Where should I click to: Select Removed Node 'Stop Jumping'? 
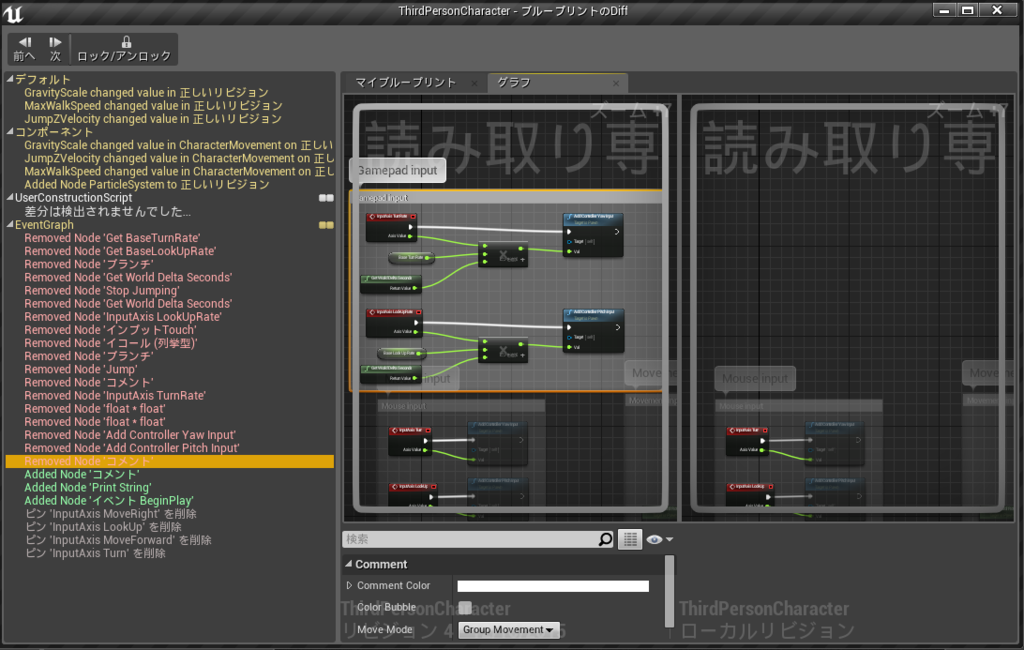tap(102, 291)
